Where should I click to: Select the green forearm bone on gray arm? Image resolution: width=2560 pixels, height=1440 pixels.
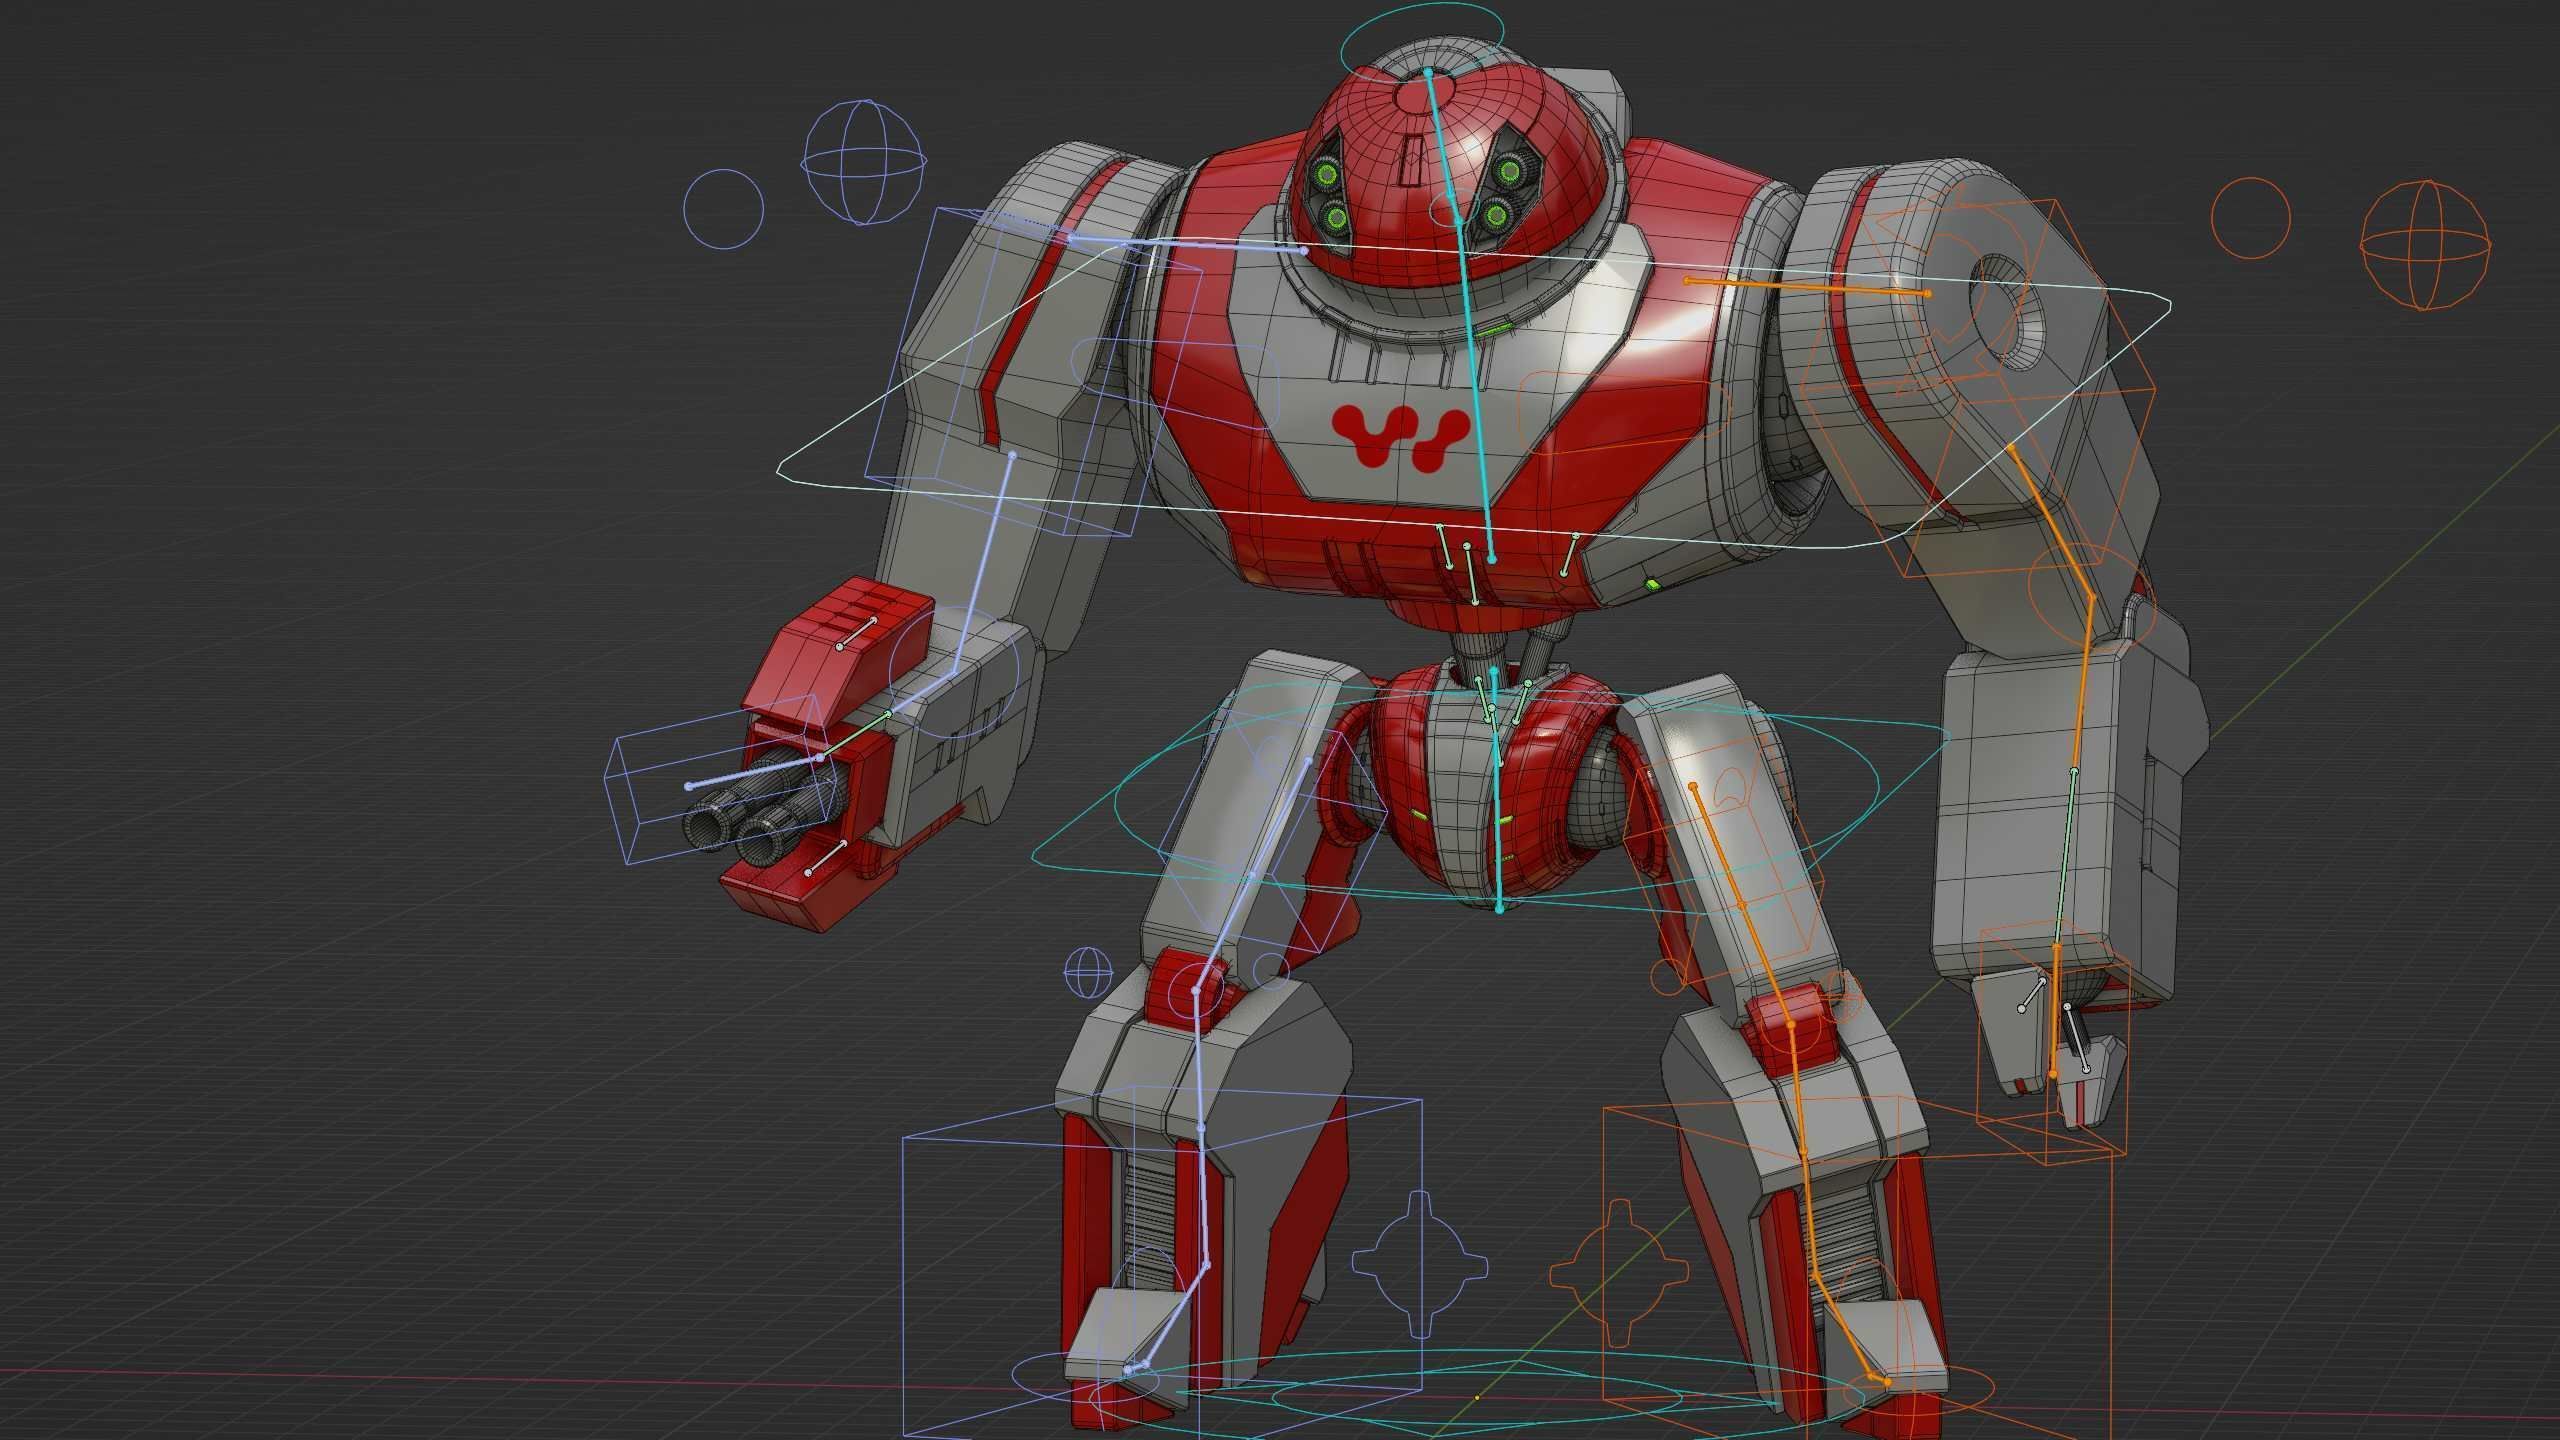2066,857
